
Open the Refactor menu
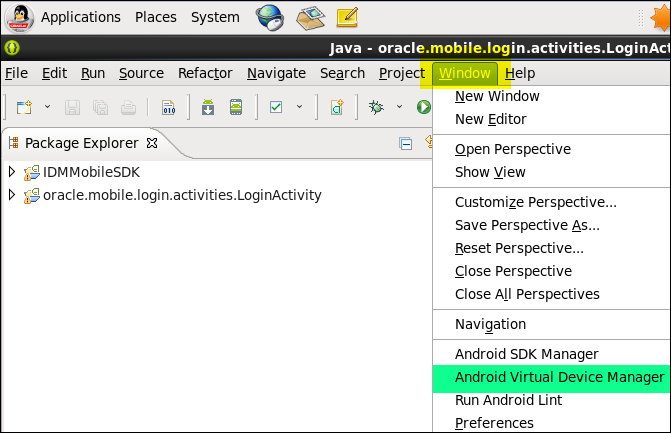(x=205, y=73)
